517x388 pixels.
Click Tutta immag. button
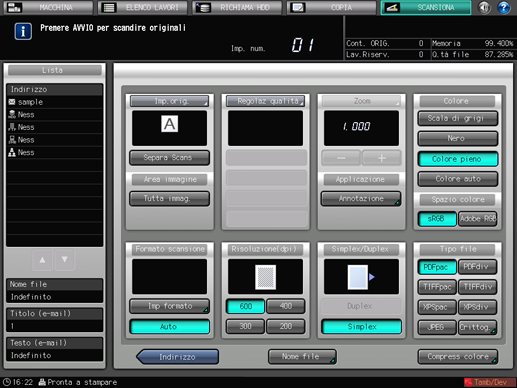169,198
